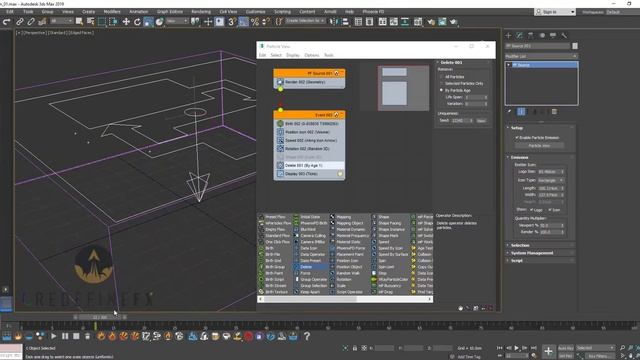Open Tools menu in Particle View
The image size is (640, 360).
[329, 55]
